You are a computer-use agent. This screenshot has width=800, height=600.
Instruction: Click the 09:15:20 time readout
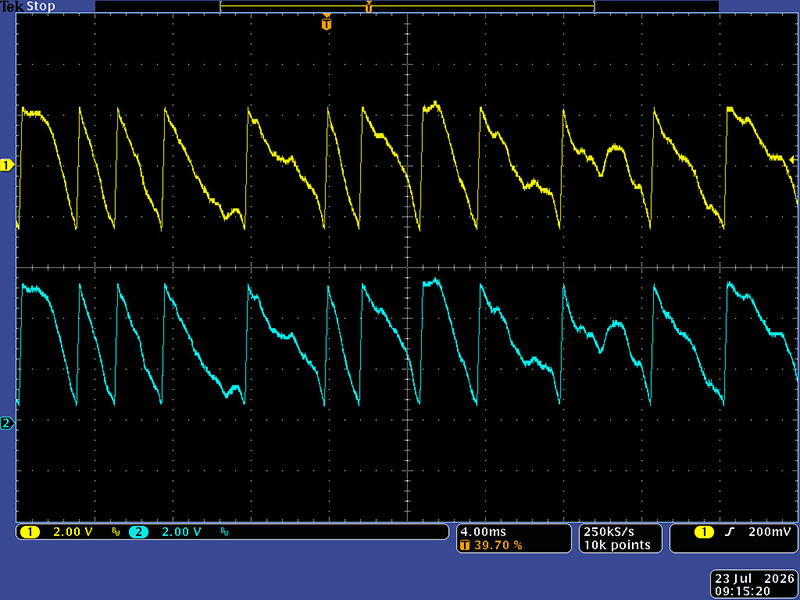742,591
